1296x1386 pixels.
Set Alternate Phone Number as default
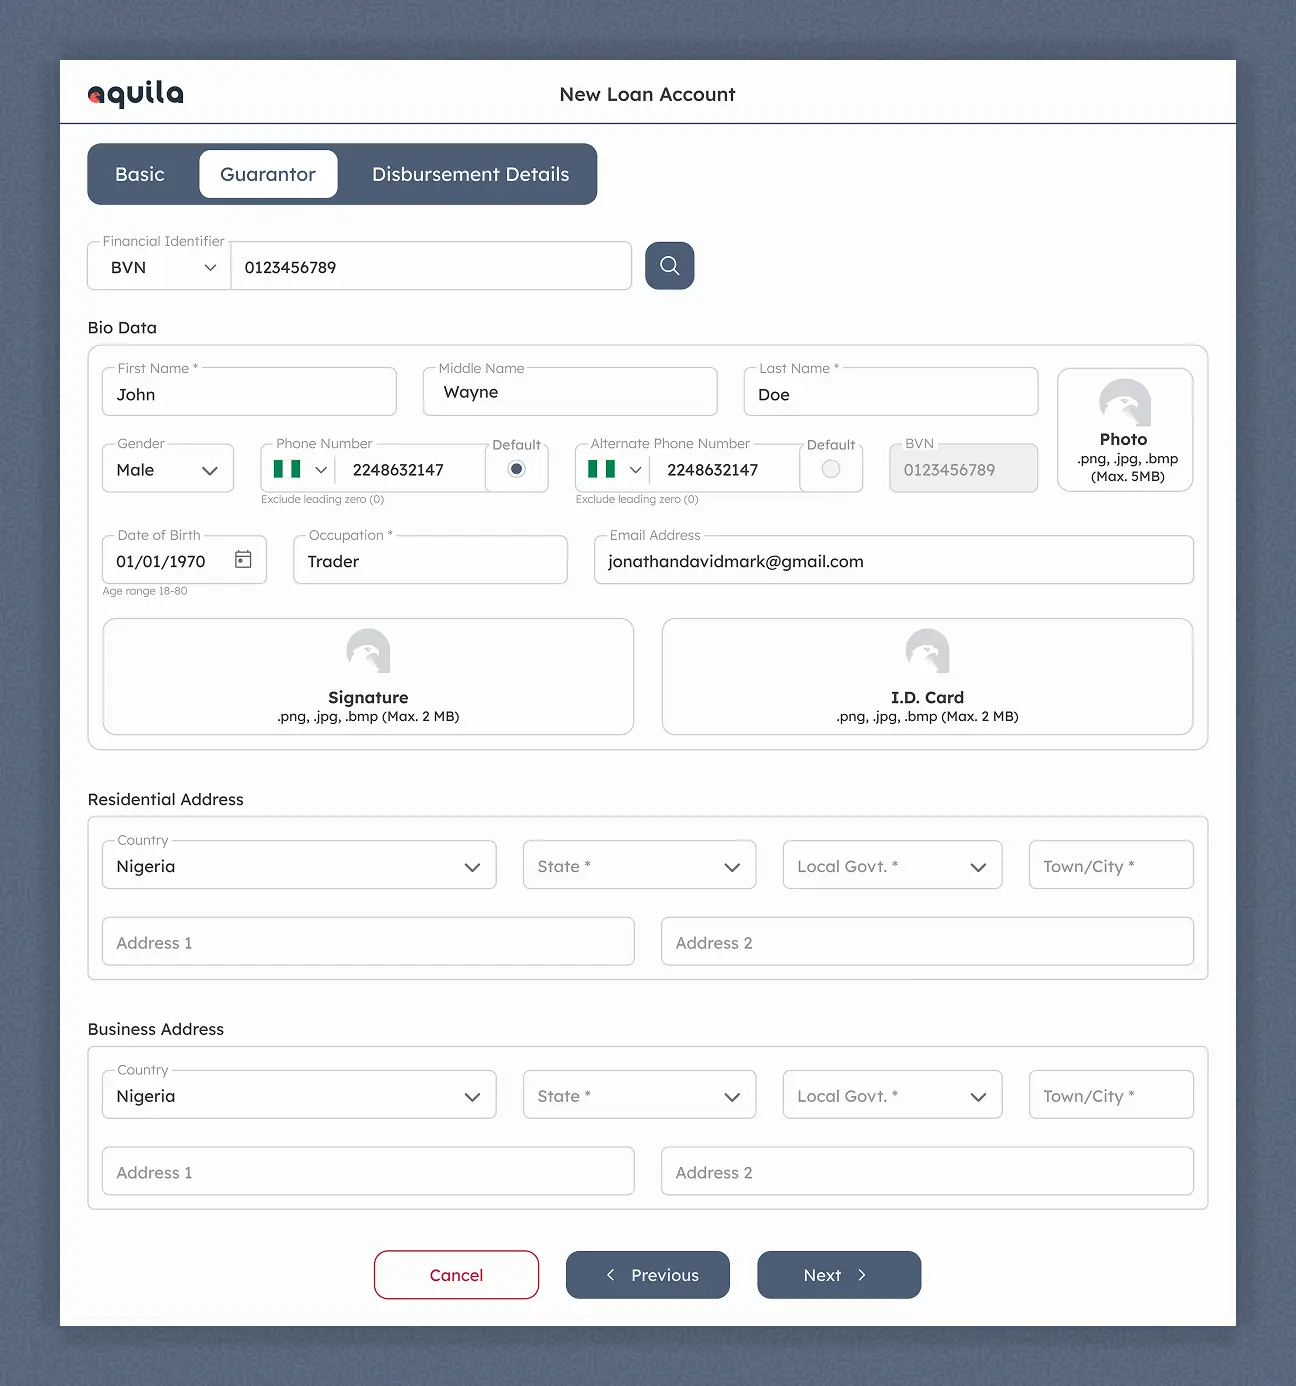click(831, 469)
